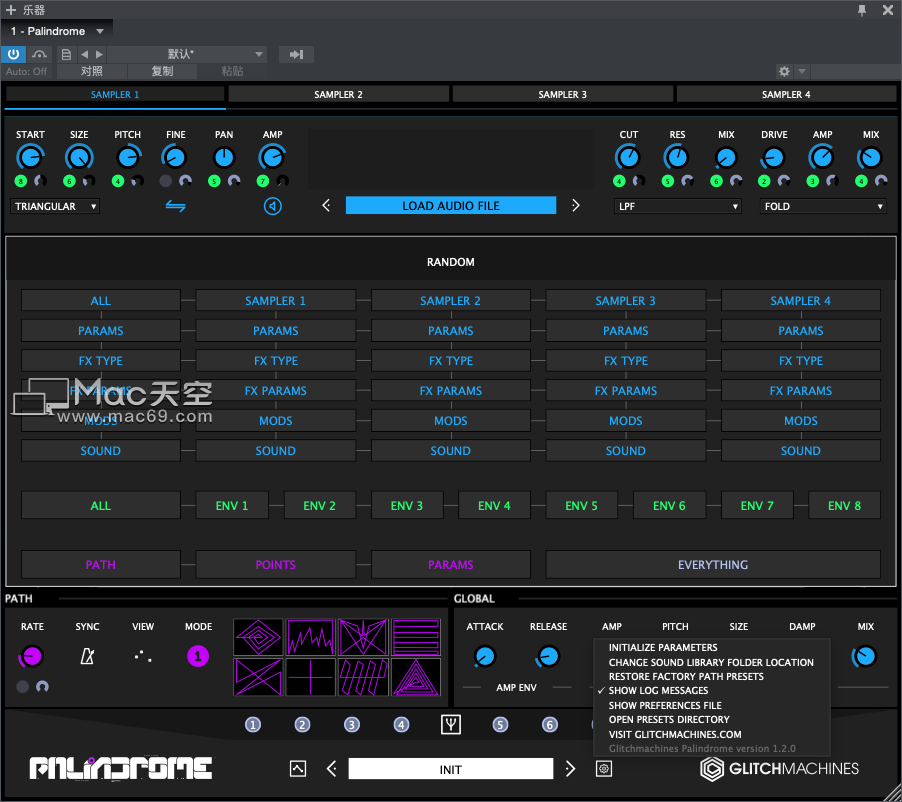Click the skip-to-end arrow toolbar button
Screen dimensions: 902x802
tap(296, 54)
